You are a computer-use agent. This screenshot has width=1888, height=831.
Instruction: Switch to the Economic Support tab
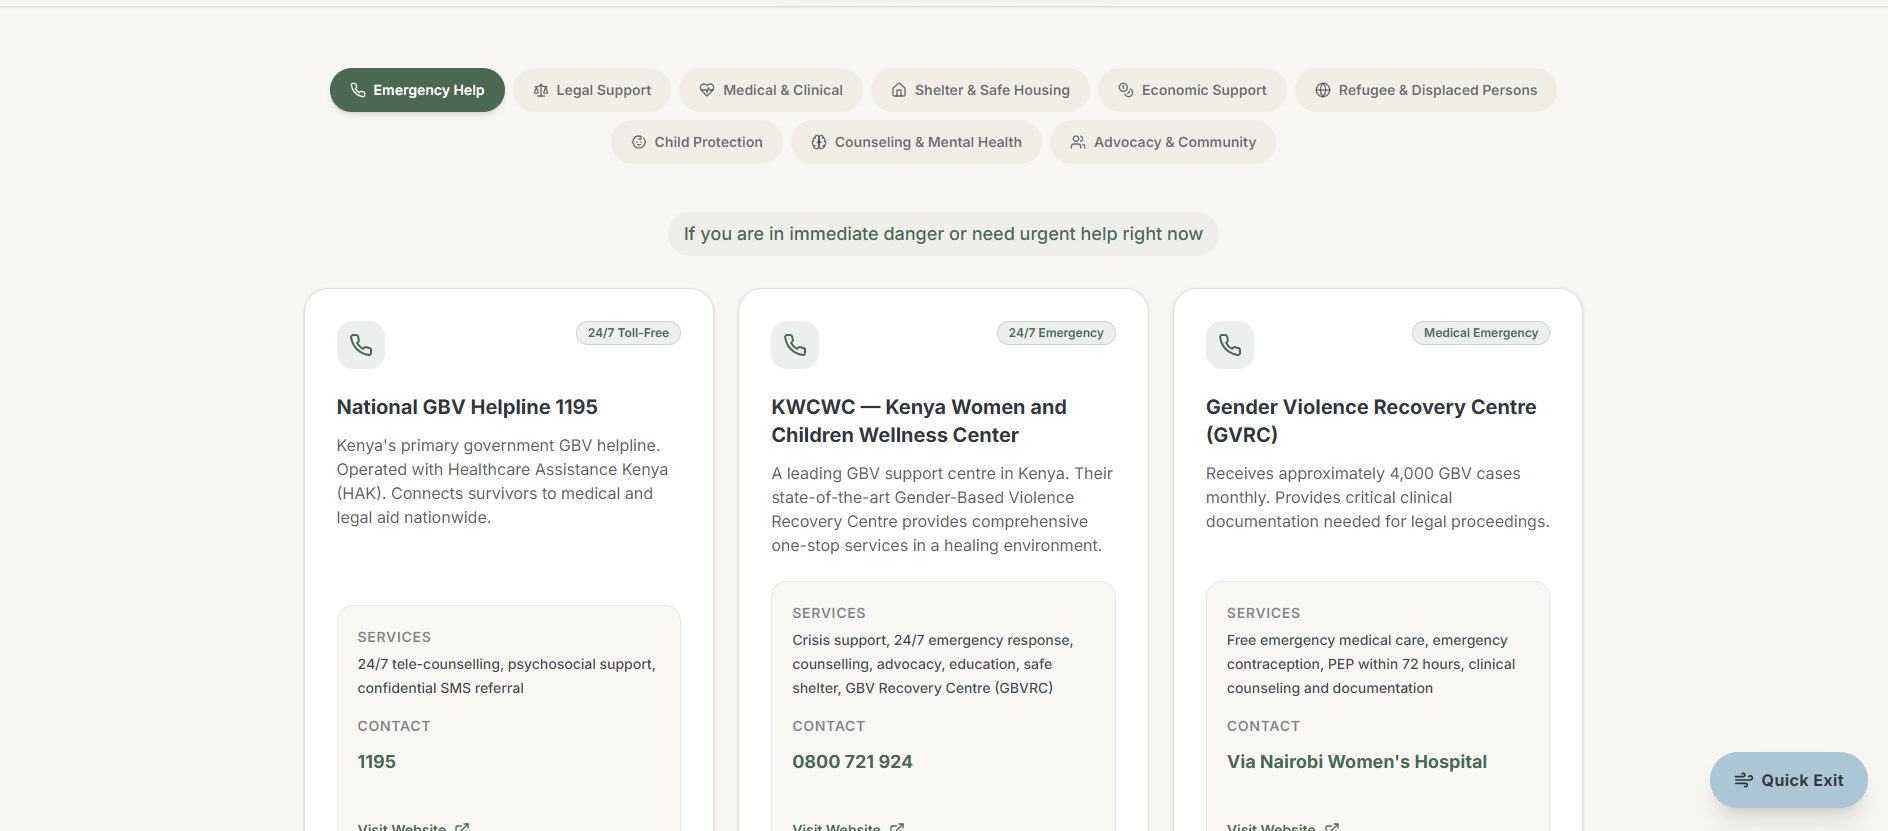point(1192,90)
